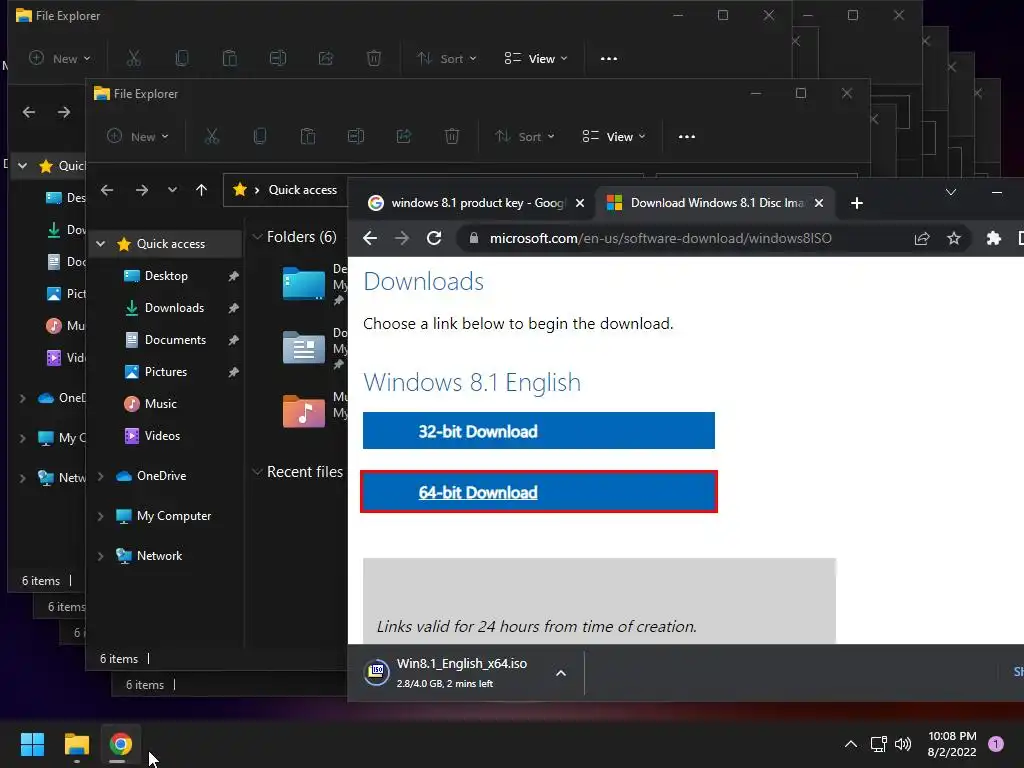1024x768 pixels.
Task: Click Chrome's back arrow button
Action: pos(370,238)
